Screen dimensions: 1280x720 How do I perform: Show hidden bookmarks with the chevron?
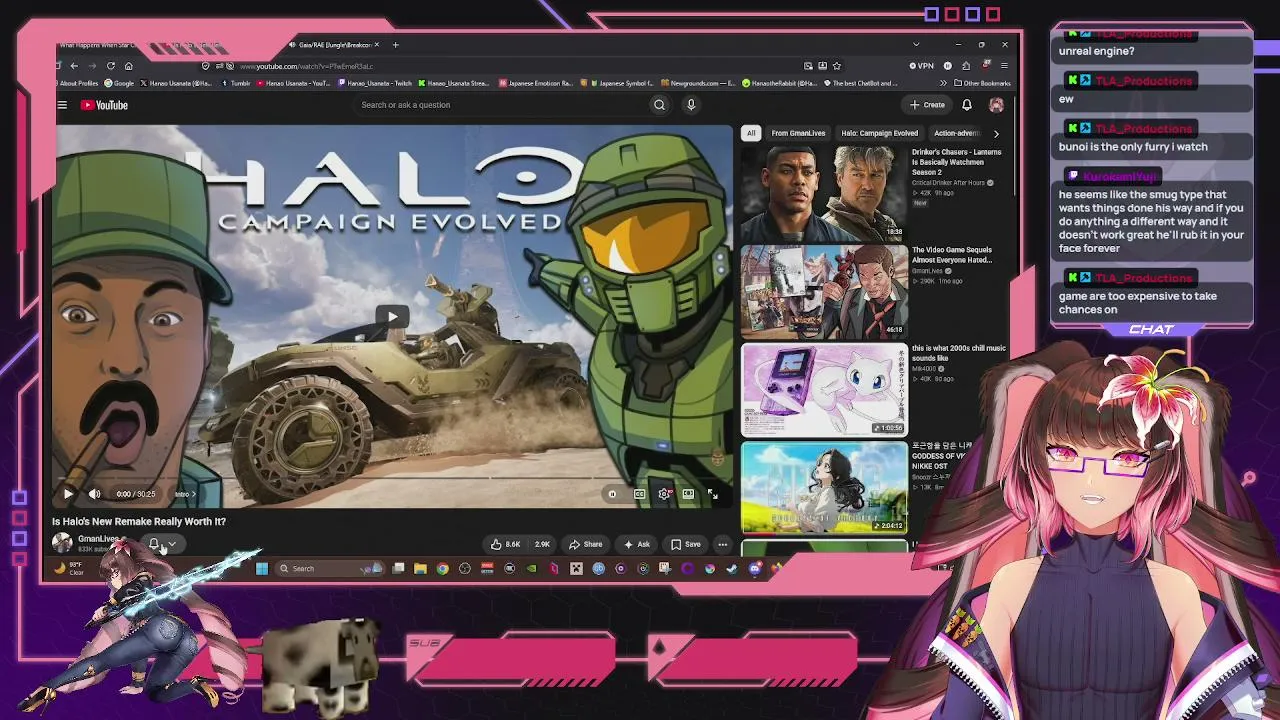pyautogui.click(x=941, y=84)
